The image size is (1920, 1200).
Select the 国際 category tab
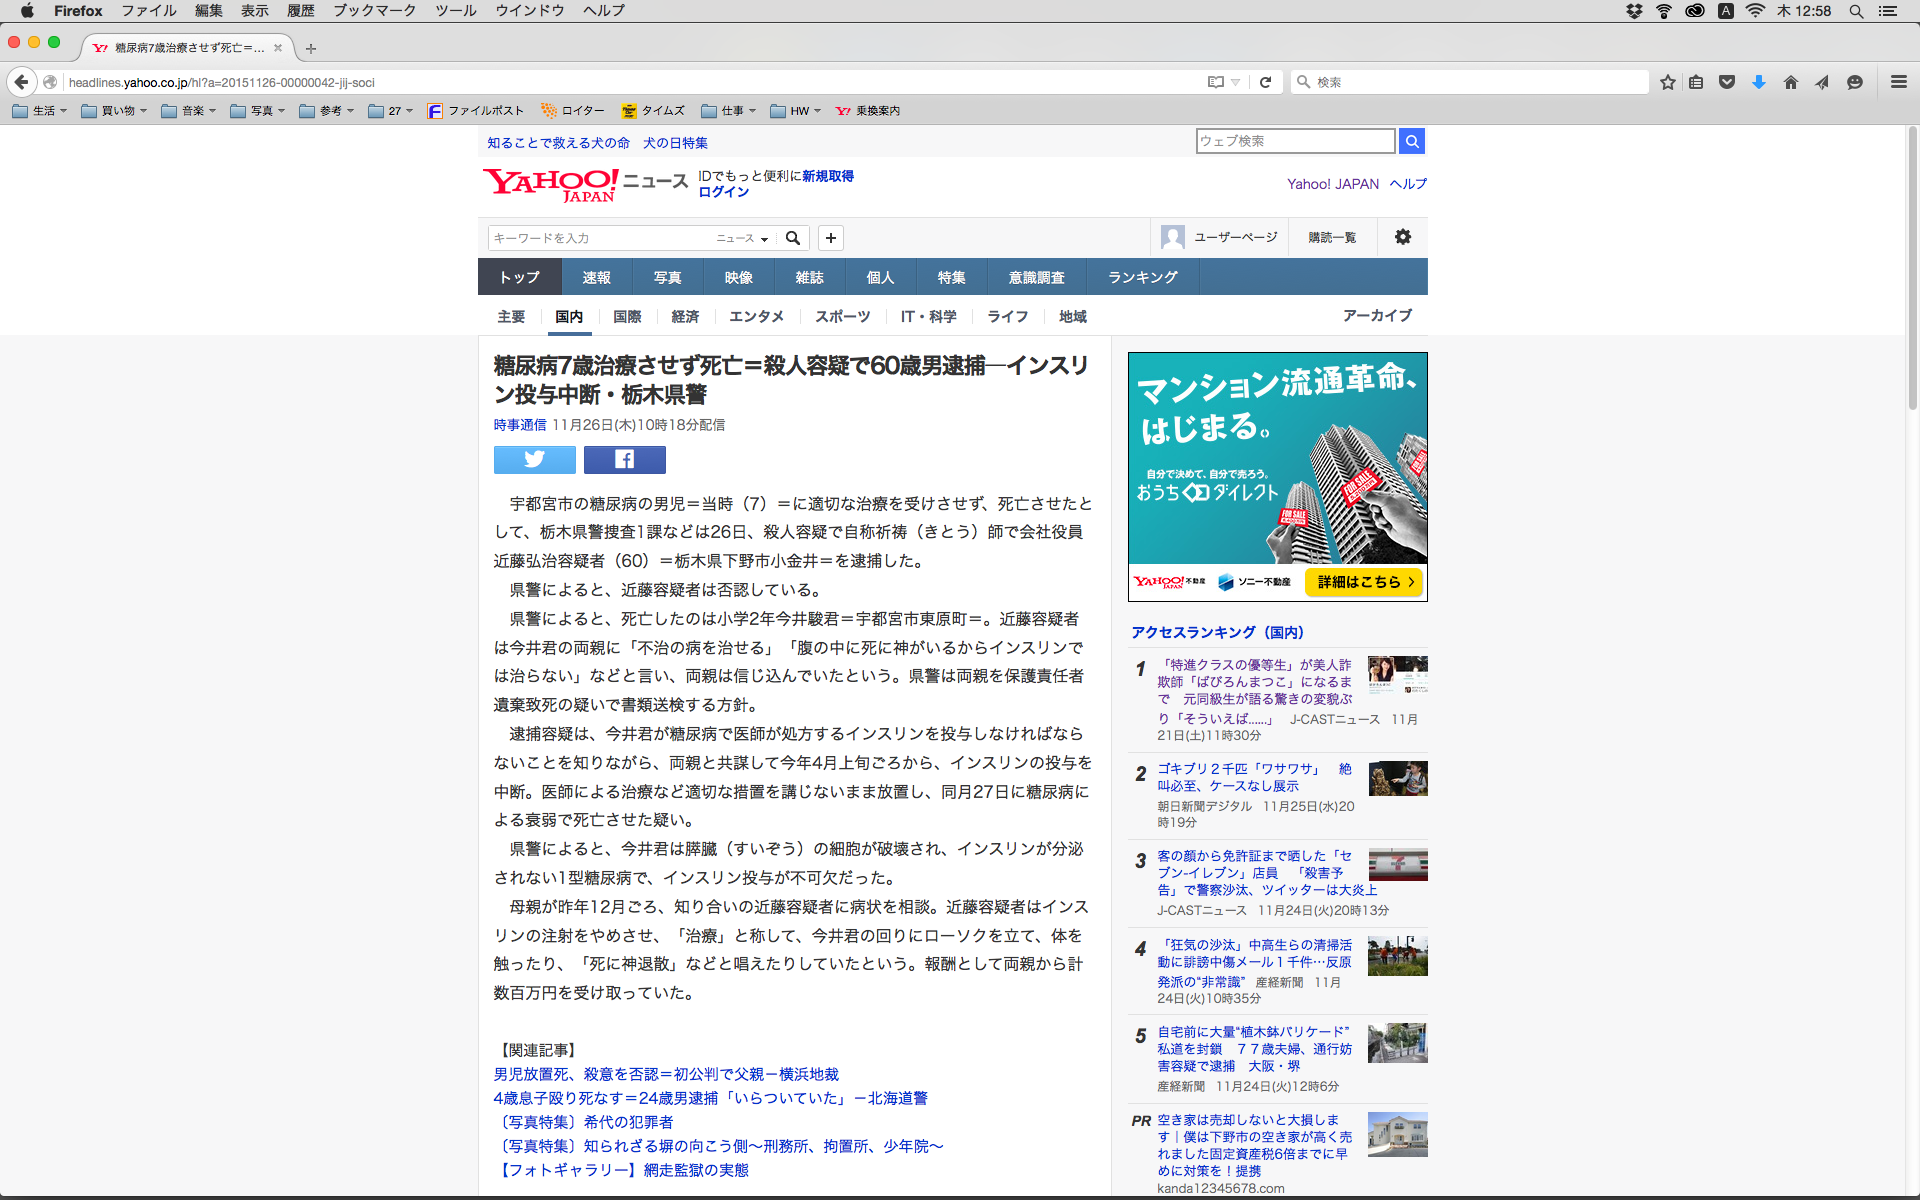pyautogui.click(x=627, y=316)
